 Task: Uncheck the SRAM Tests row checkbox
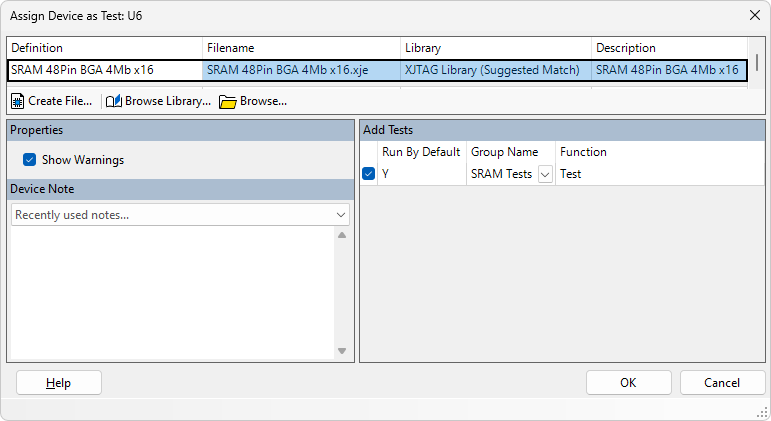(369, 174)
